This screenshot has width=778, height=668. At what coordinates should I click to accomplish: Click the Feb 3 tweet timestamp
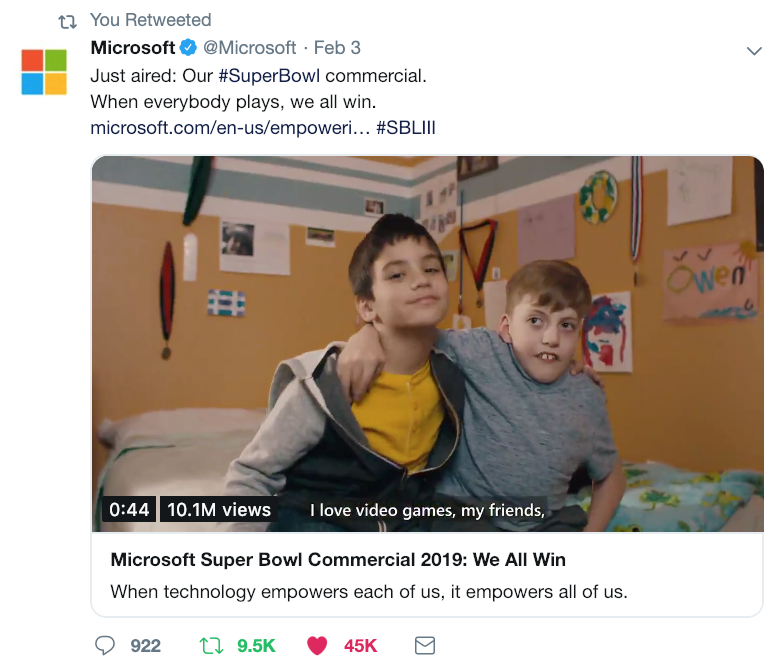click(x=337, y=48)
